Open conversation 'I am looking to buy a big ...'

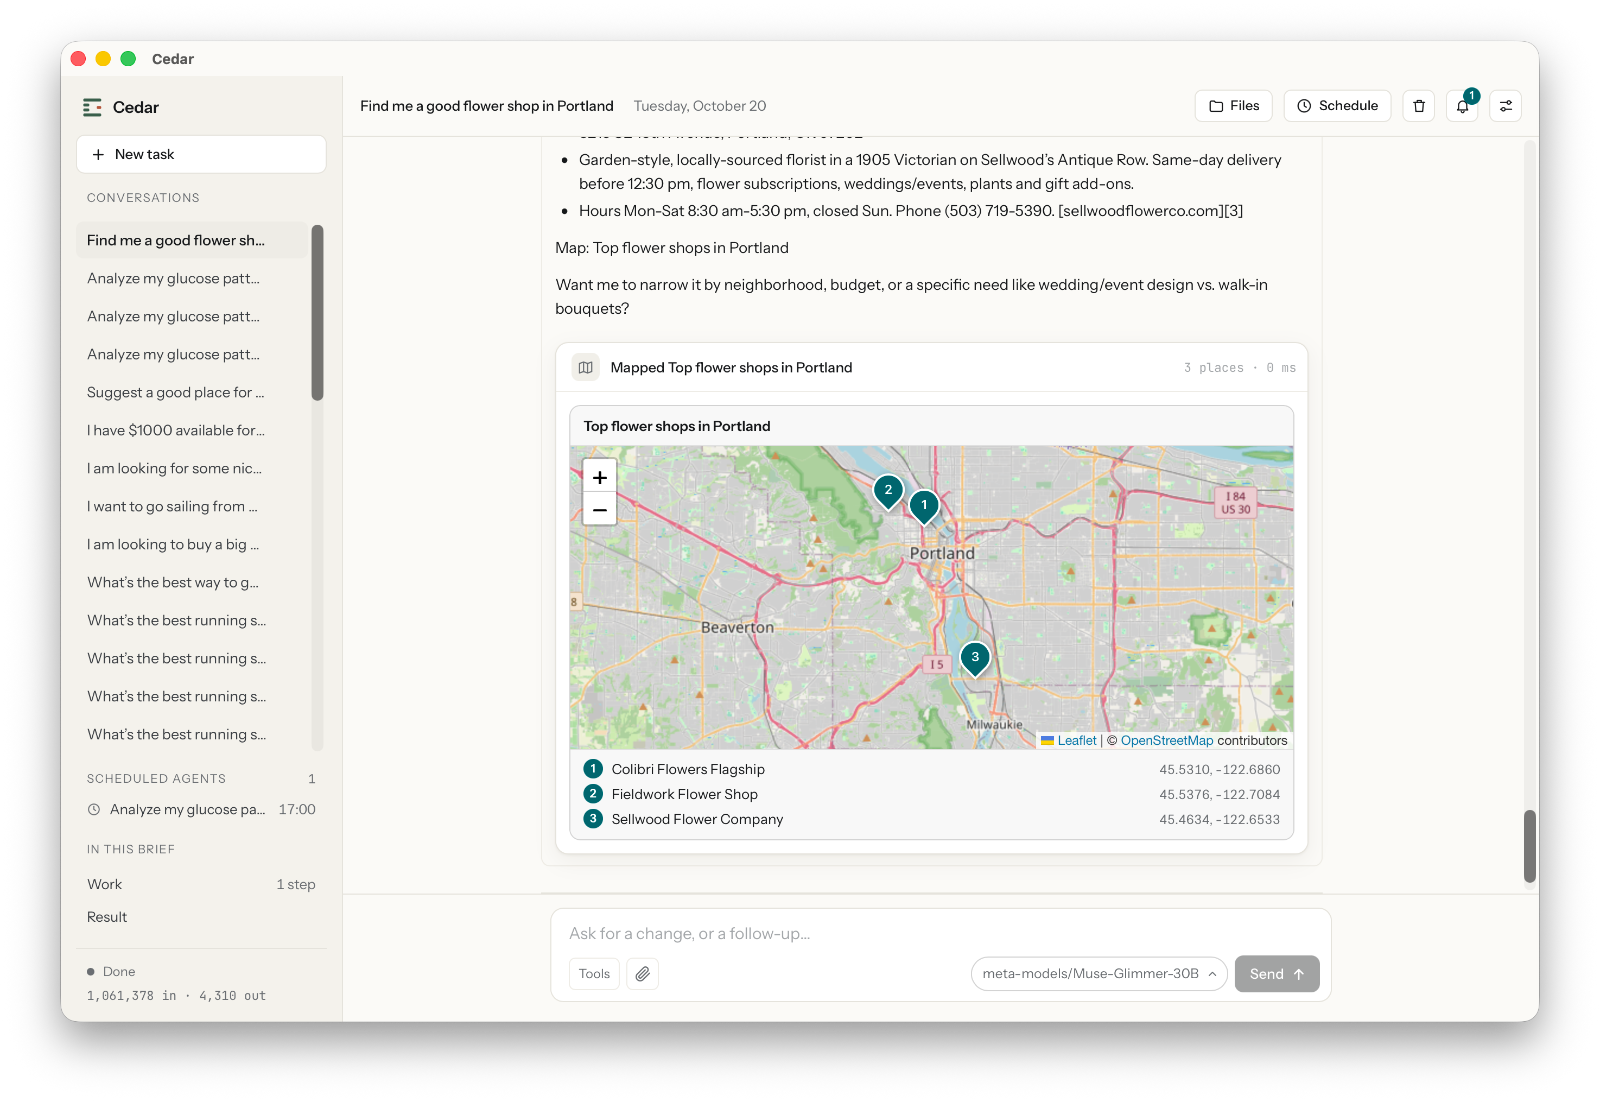pyautogui.click(x=192, y=544)
